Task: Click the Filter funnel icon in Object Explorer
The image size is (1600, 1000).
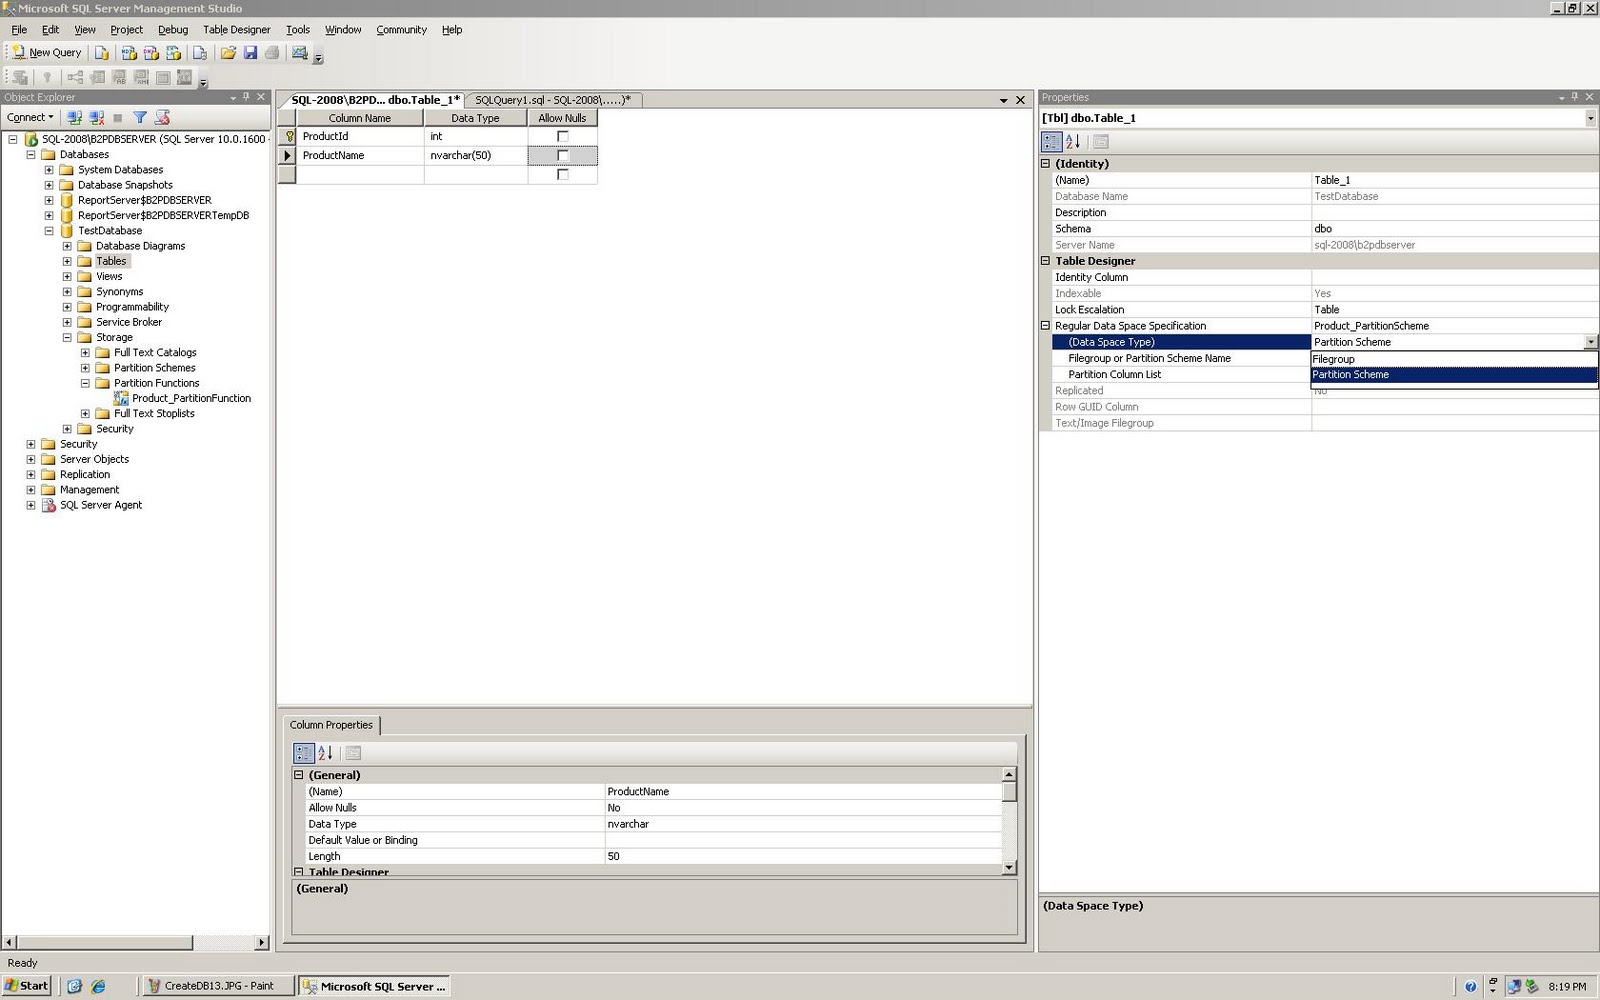Action: point(140,118)
